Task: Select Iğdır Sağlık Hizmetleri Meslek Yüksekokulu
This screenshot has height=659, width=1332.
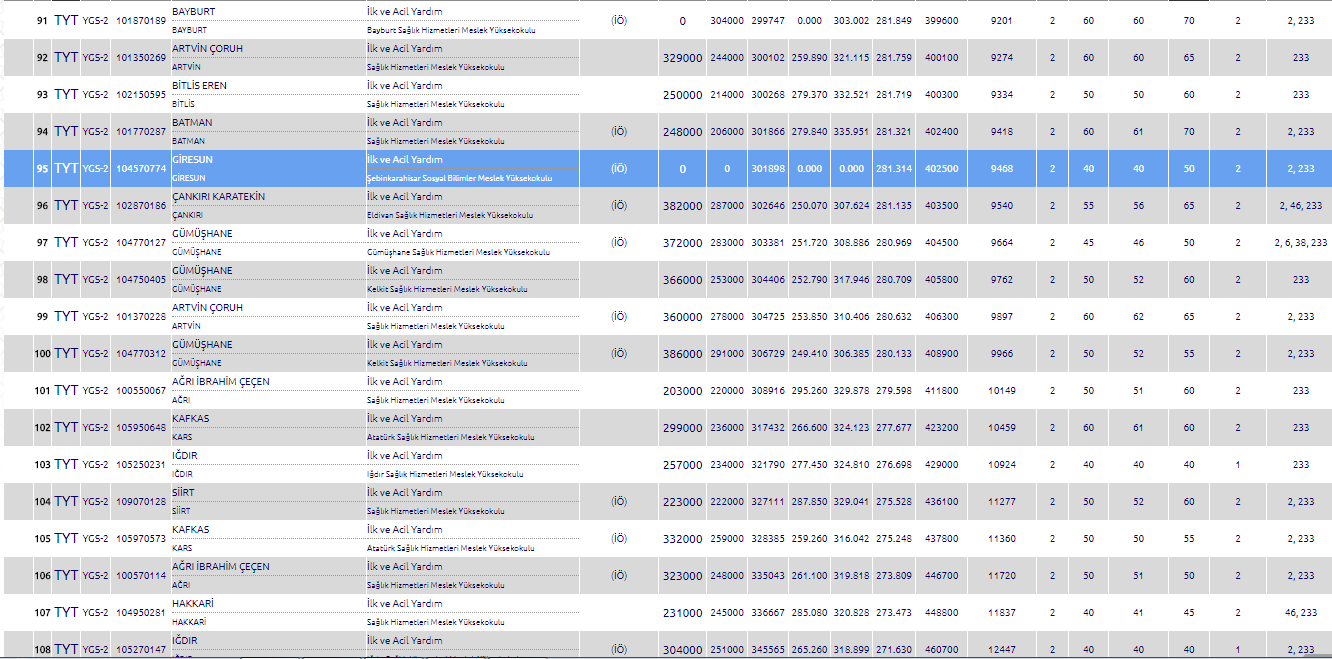Action: (445, 474)
